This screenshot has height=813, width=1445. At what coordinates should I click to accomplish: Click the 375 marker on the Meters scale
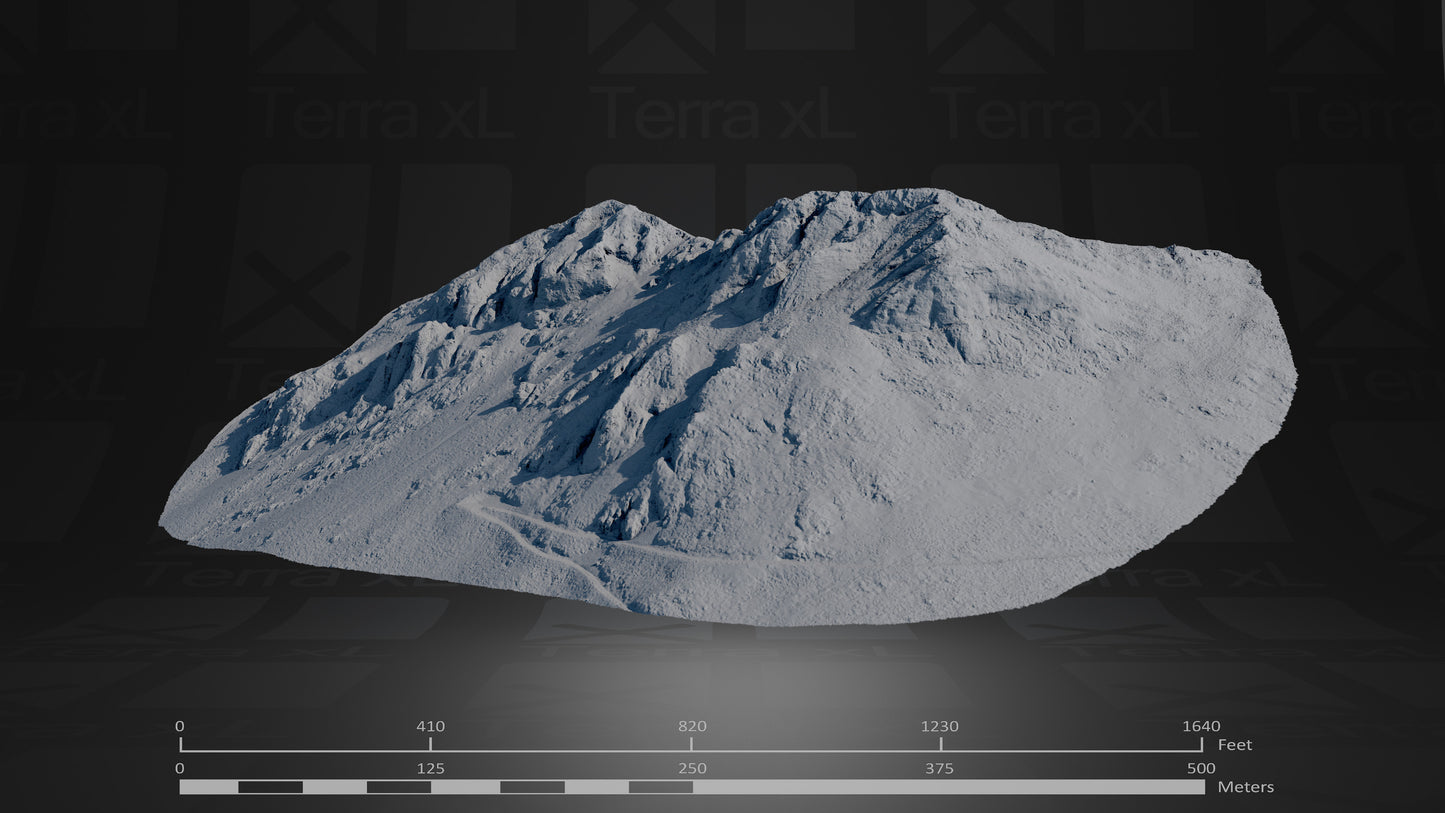click(940, 769)
